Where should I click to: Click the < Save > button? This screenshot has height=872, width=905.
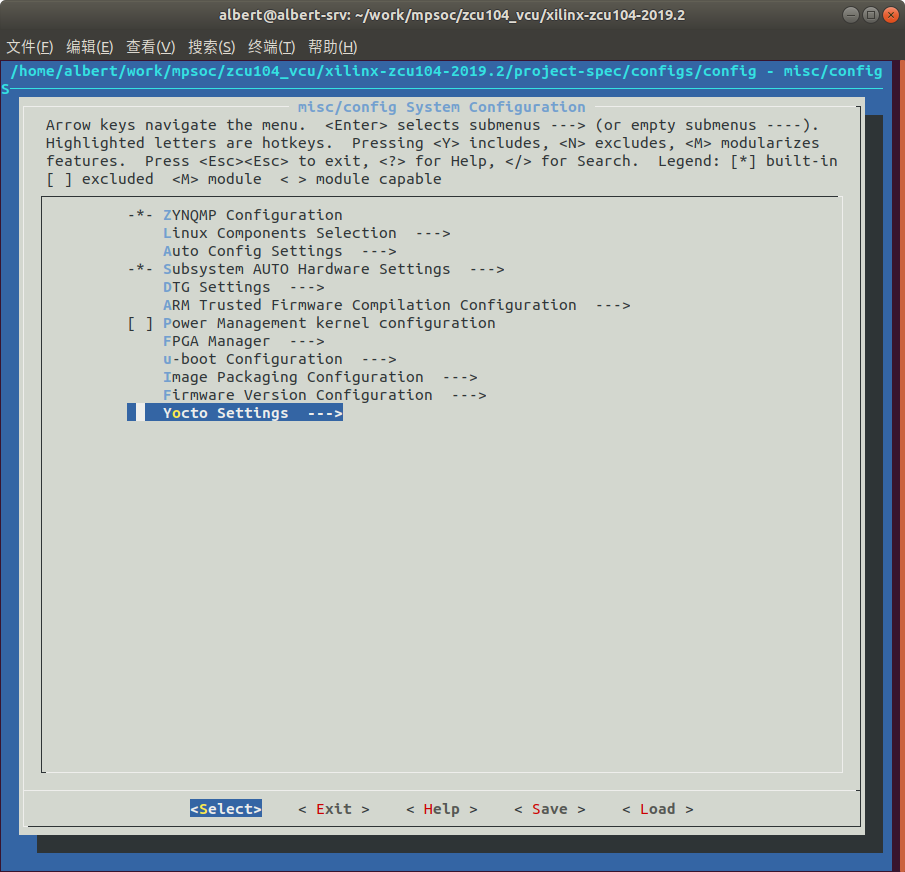pyautogui.click(x=549, y=809)
